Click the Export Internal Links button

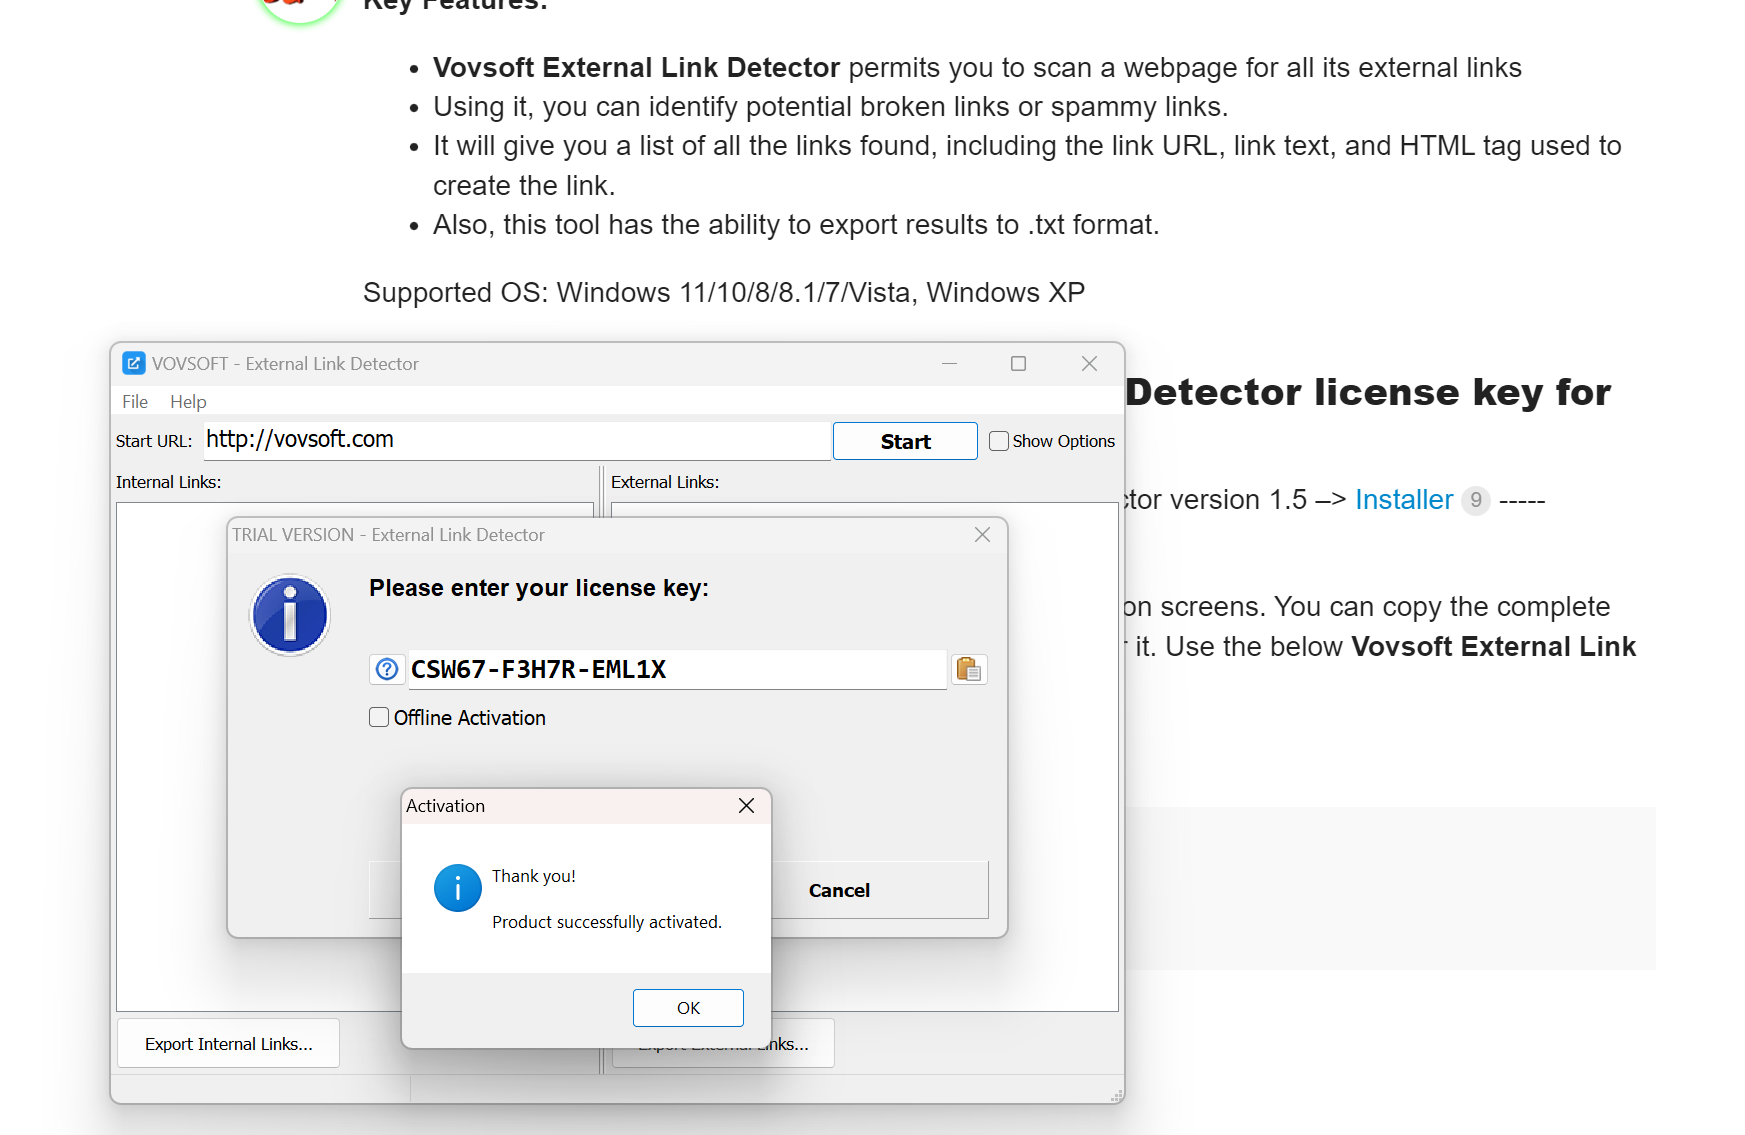tap(228, 1043)
